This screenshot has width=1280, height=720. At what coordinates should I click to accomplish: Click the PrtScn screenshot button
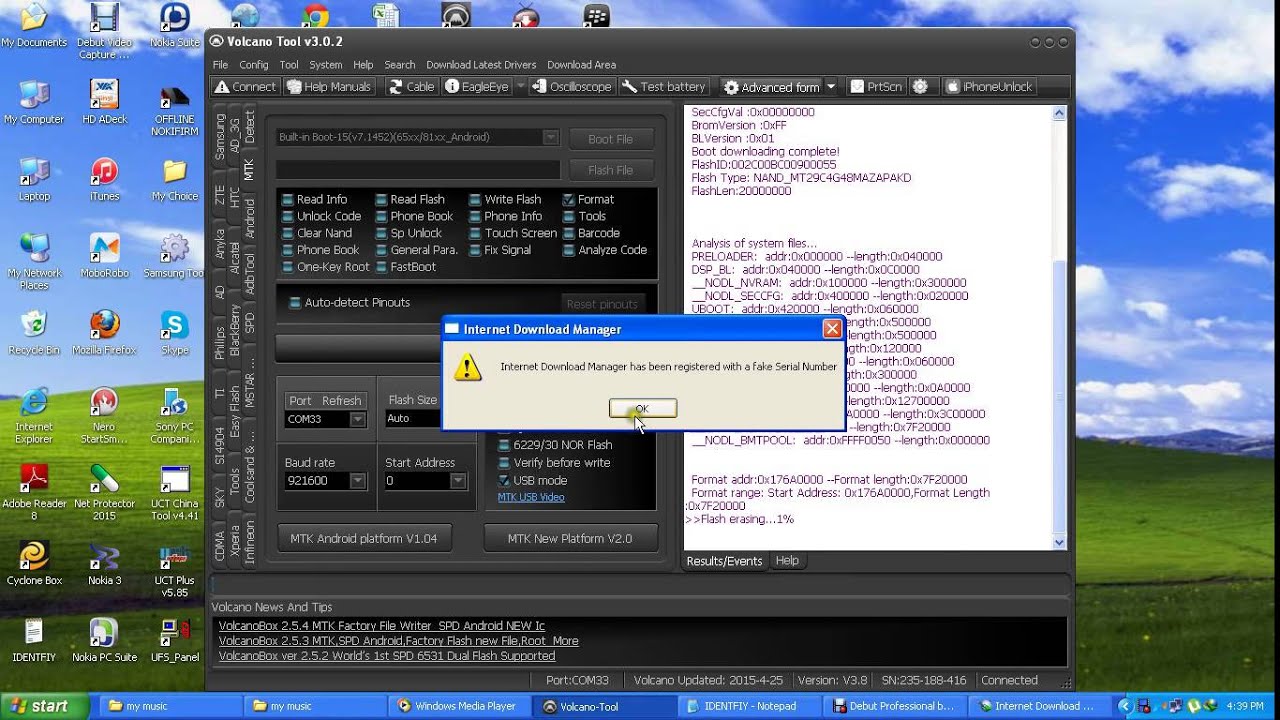tap(877, 87)
